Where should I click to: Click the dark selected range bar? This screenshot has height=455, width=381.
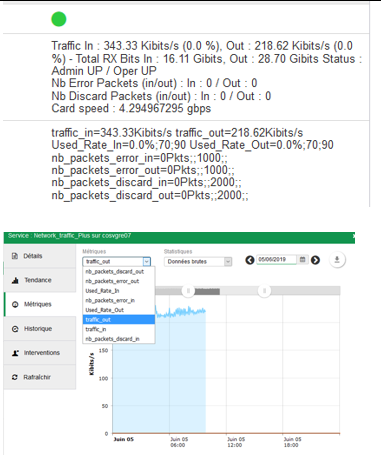point(207,292)
